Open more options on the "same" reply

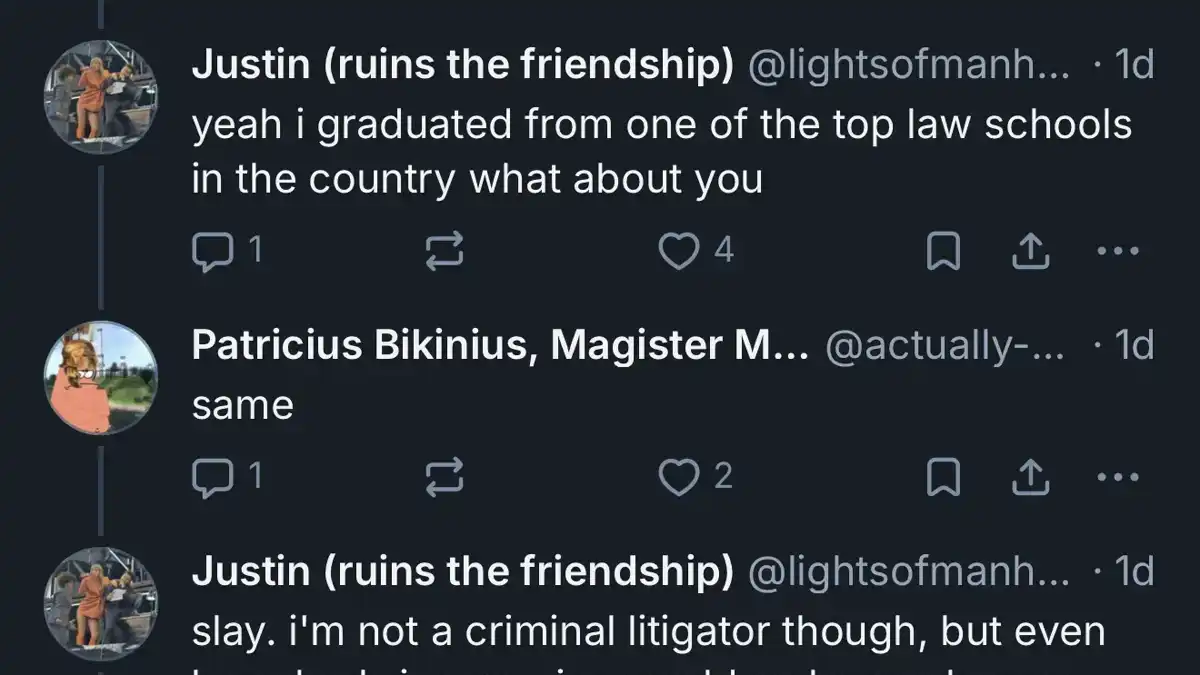[x=1118, y=478]
